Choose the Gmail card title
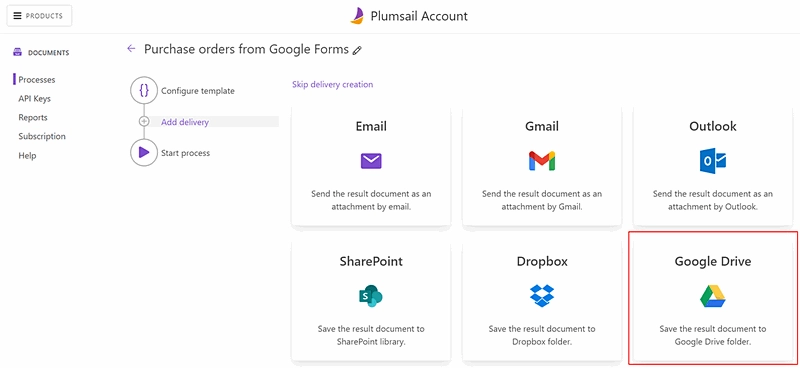The height and width of the screenshot is (368, 800). (542, 126)
